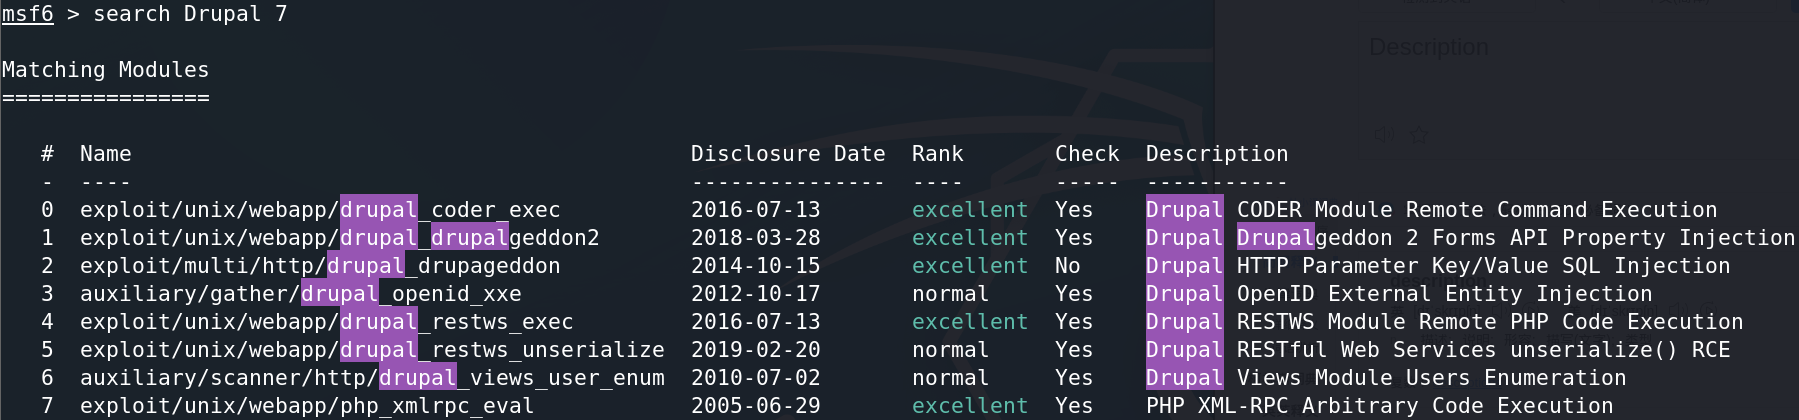Click disclosure date 2012-10-17
Viewport: 1799px width, 420px height.
click(x=756, y=294)
